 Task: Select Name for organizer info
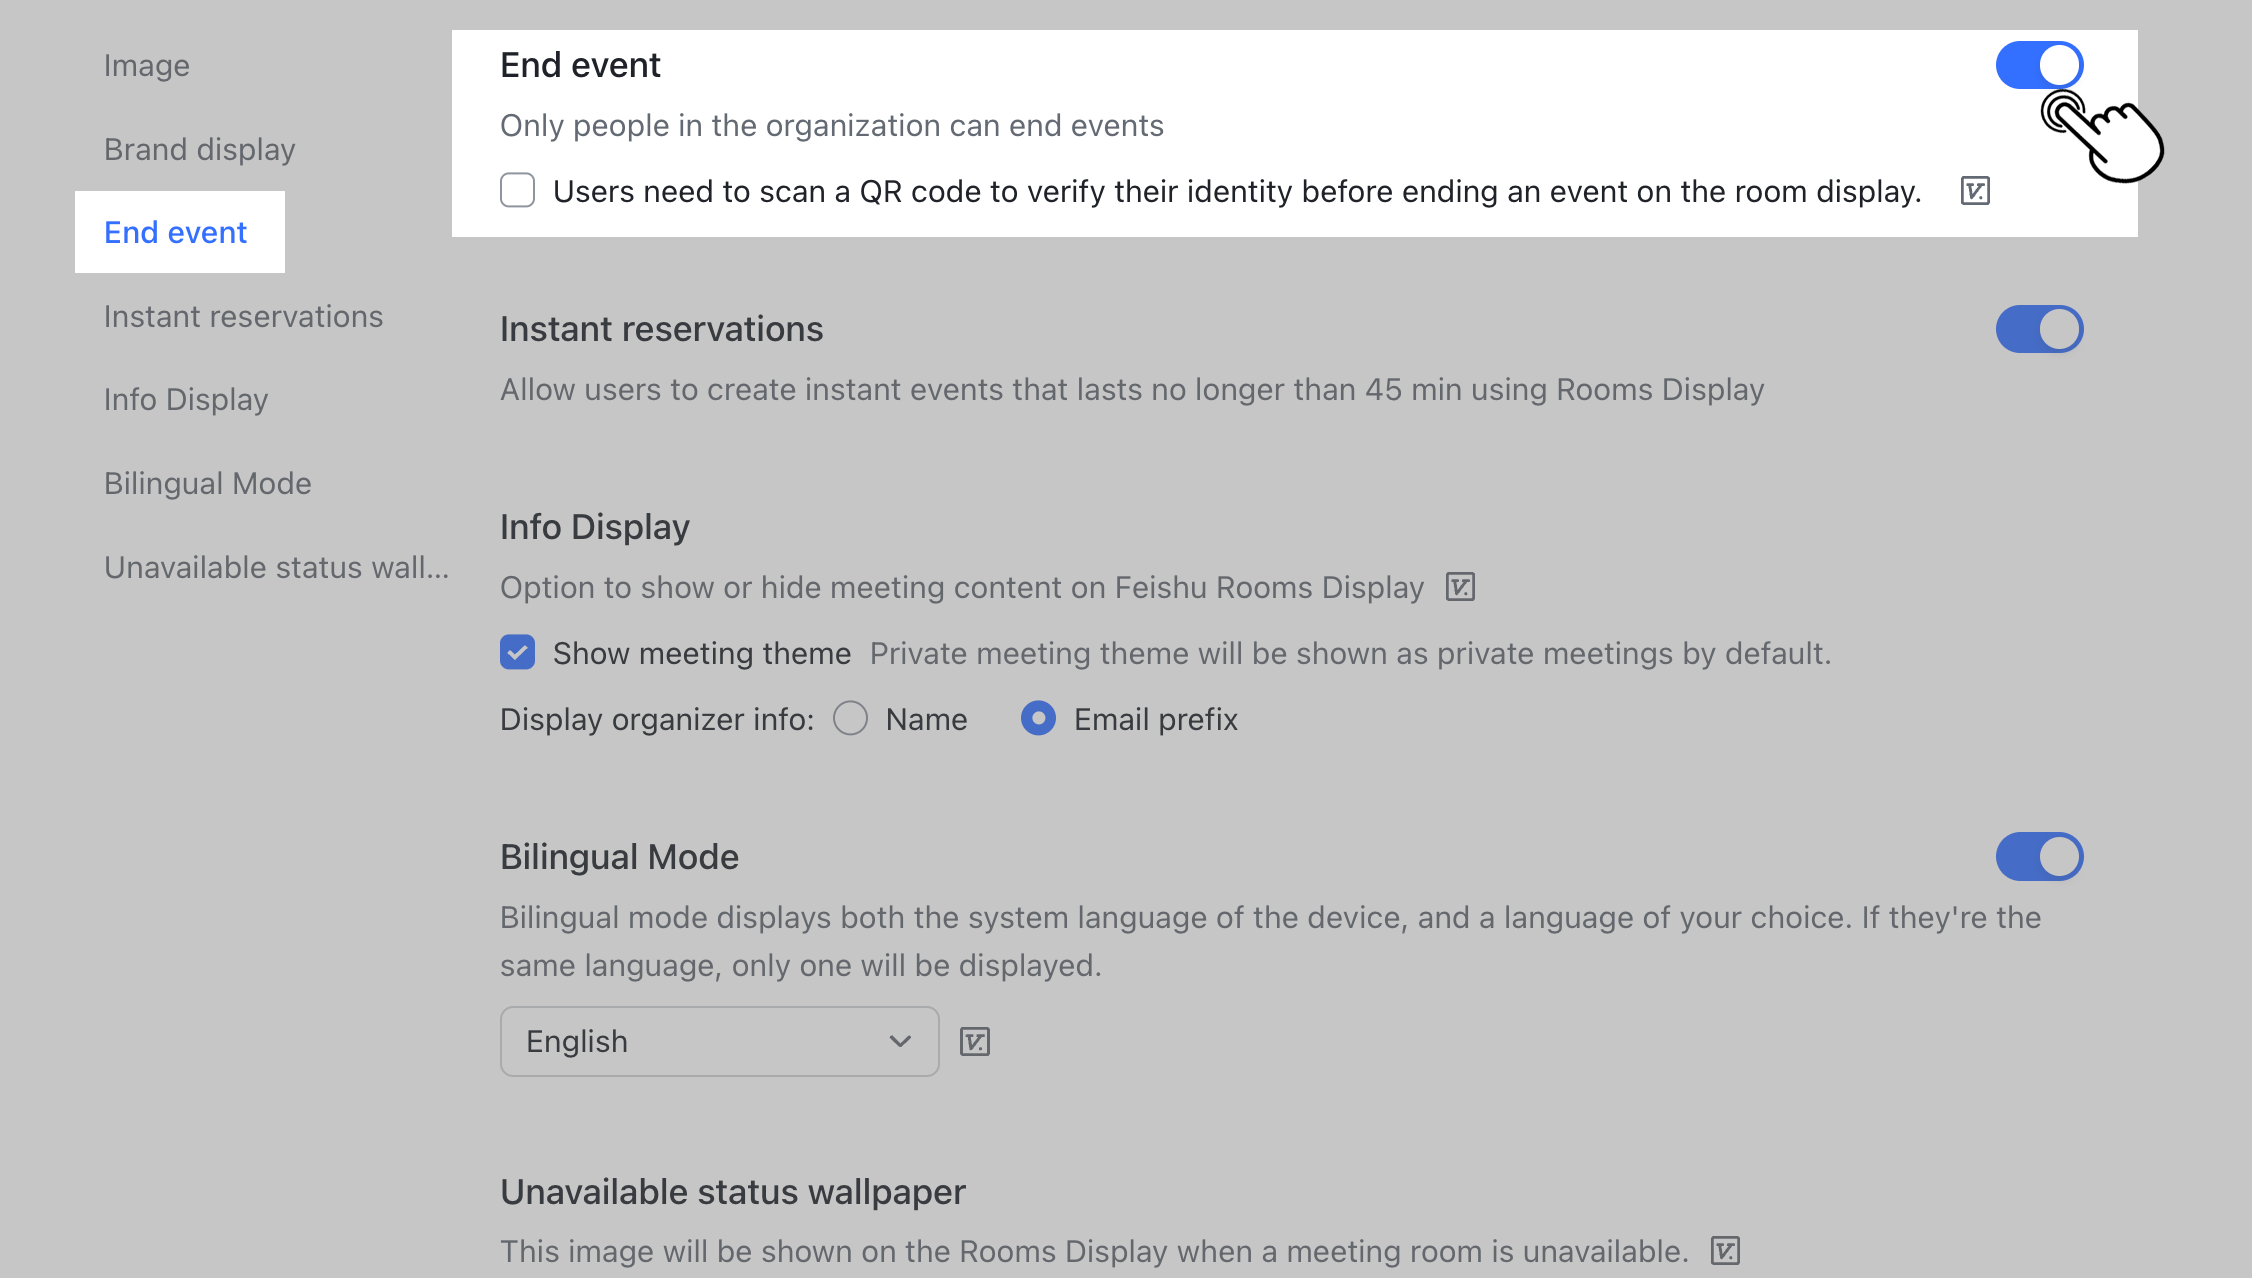851,719
